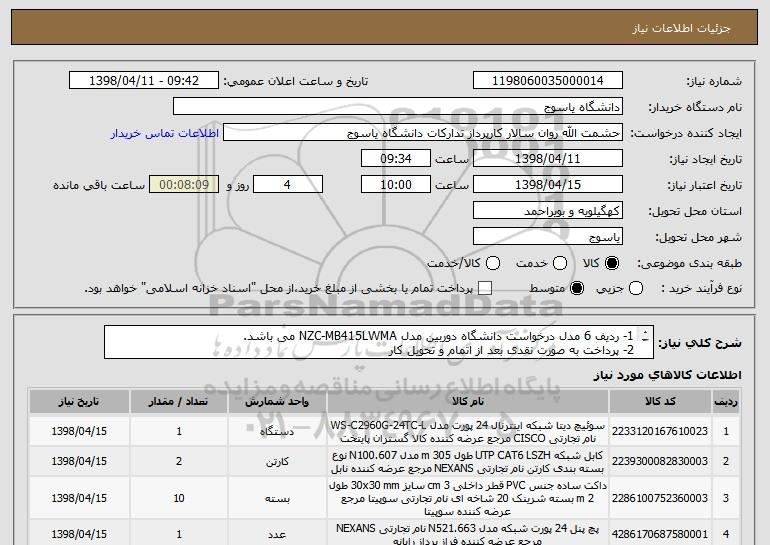Click the delivery province field کهگیلویه و بویراحمد
The image size is (770, 545).
coord(548,211)
